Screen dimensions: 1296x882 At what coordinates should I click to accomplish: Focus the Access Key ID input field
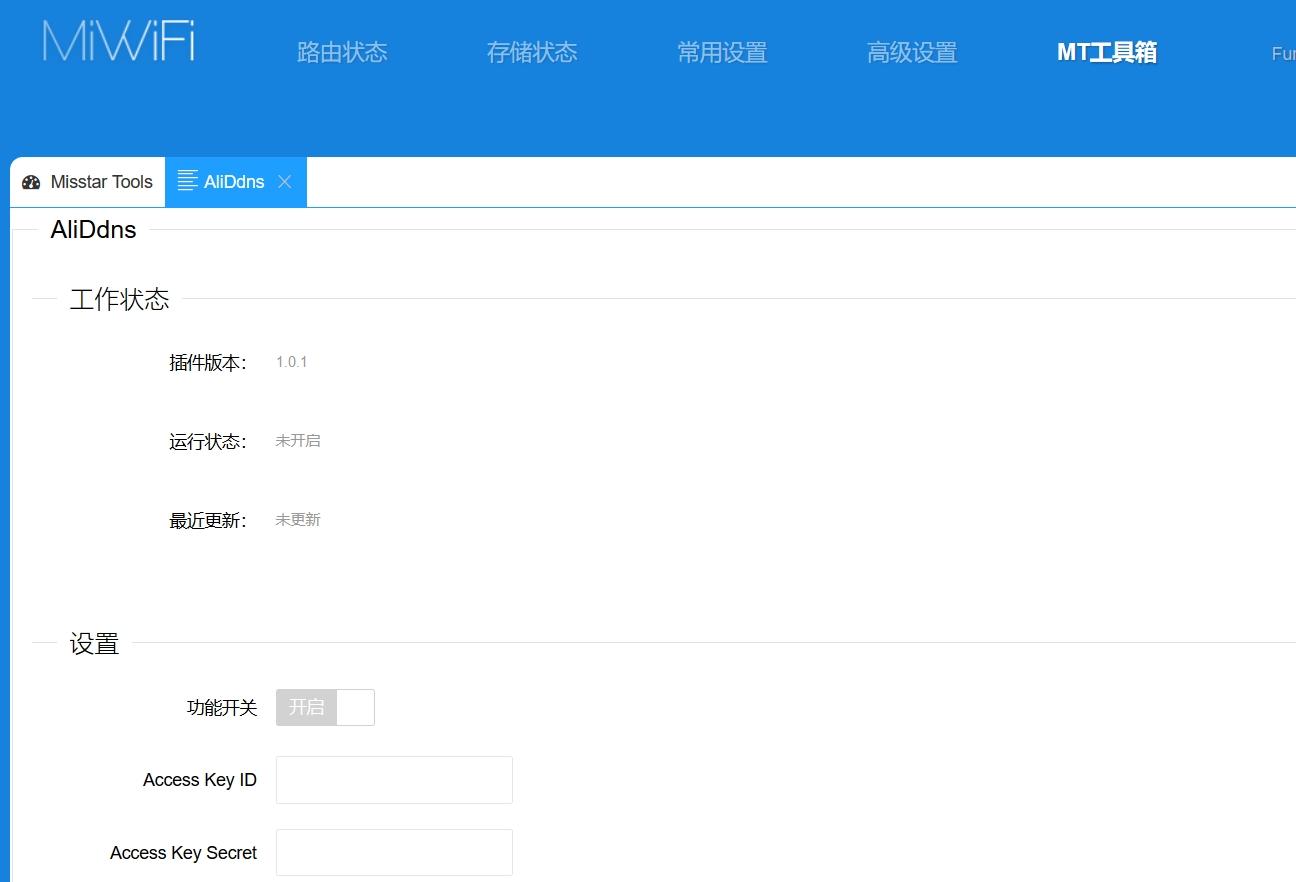tap(394, 780)
